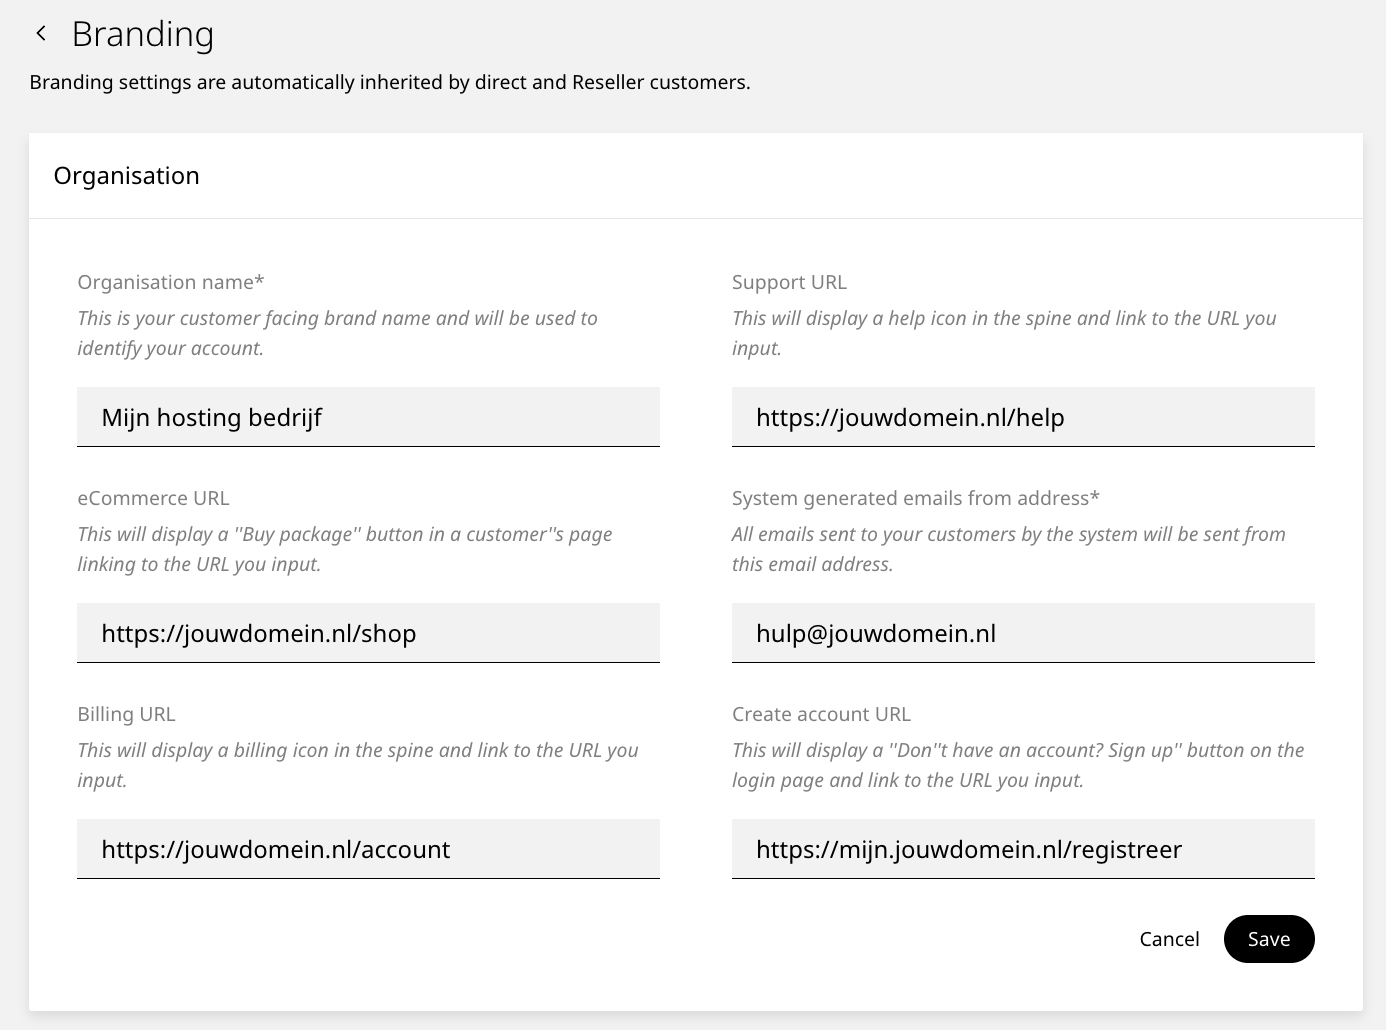This screenshot has height=1030, width=1386.
Task: Select the eCommerce URL text box
Action: [368, 633]
